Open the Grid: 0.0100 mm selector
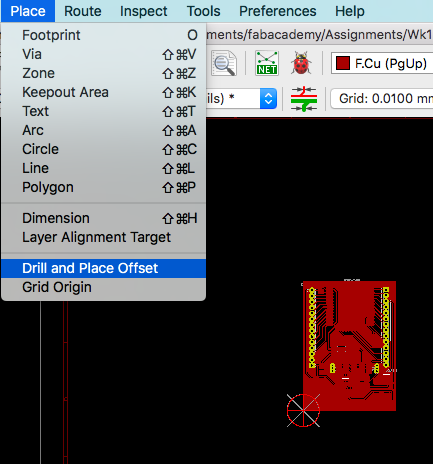This screenshot has height=464, width=433. click(x=382, y=98)
